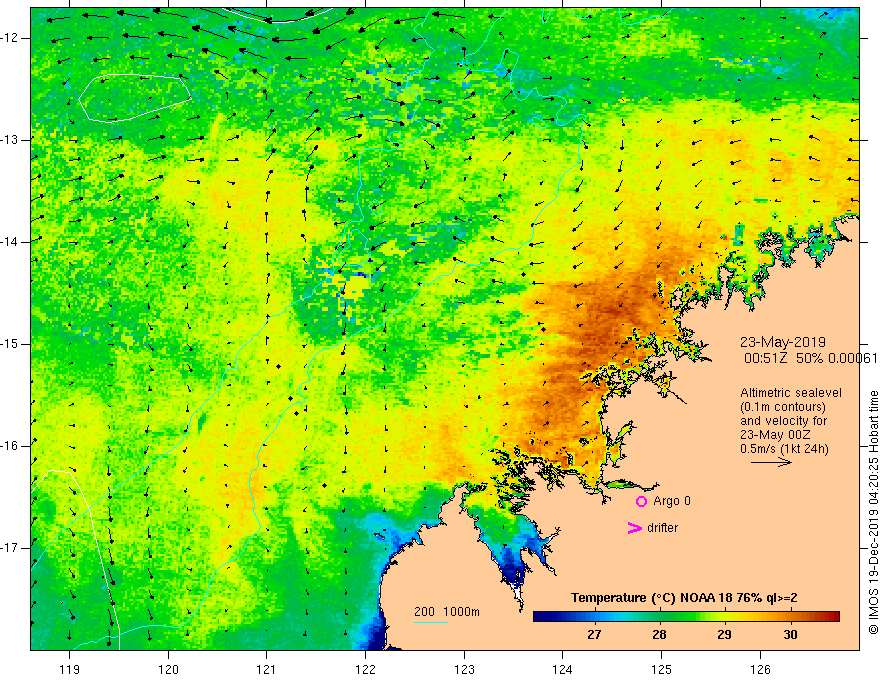Viewport: 880px width, 680px height.
Task: Click longitude axis label 121
Action: pos(267,669)
